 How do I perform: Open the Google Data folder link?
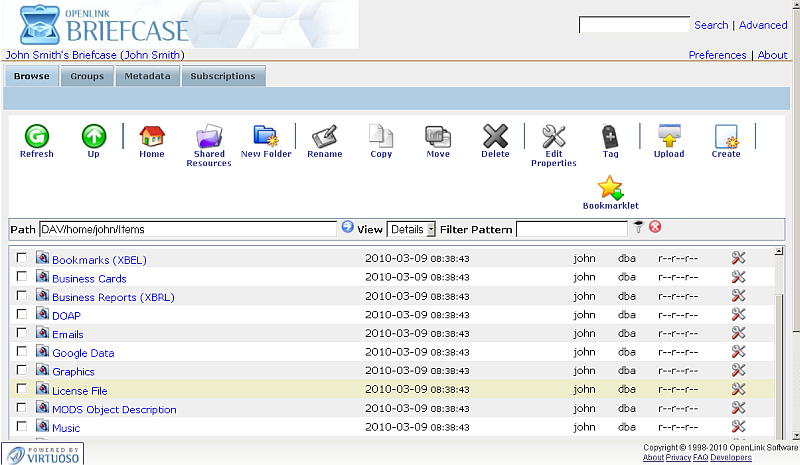point(83,353)
